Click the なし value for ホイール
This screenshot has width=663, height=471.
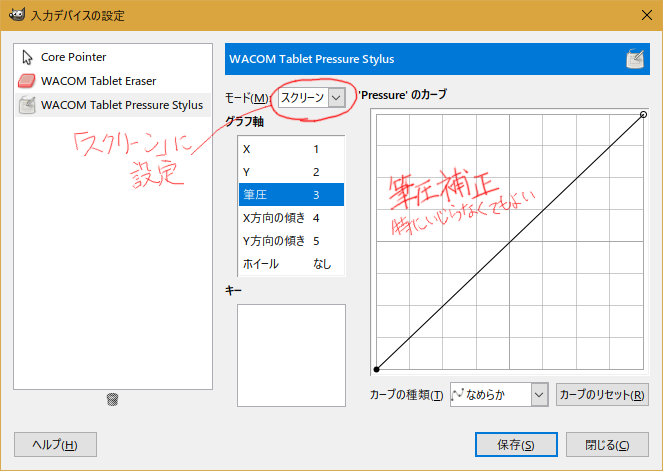[322, 264]
